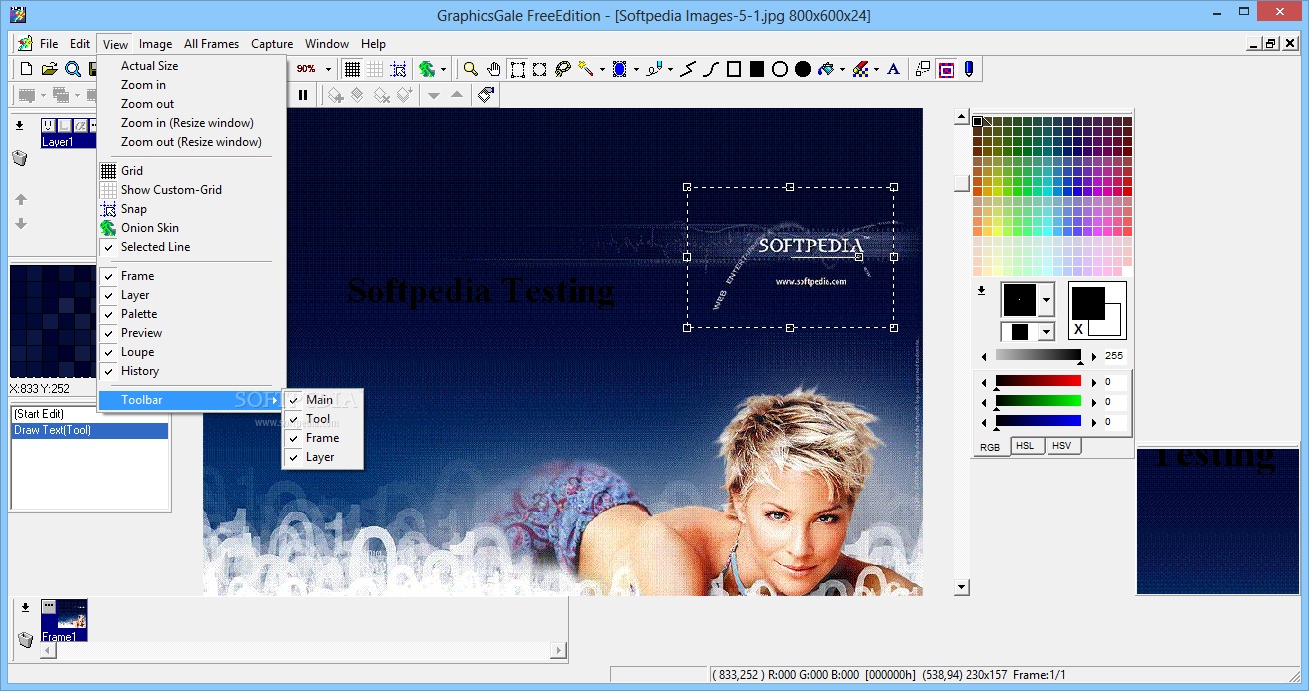
Task: Select the straight line tool
Action: (688, 69)
